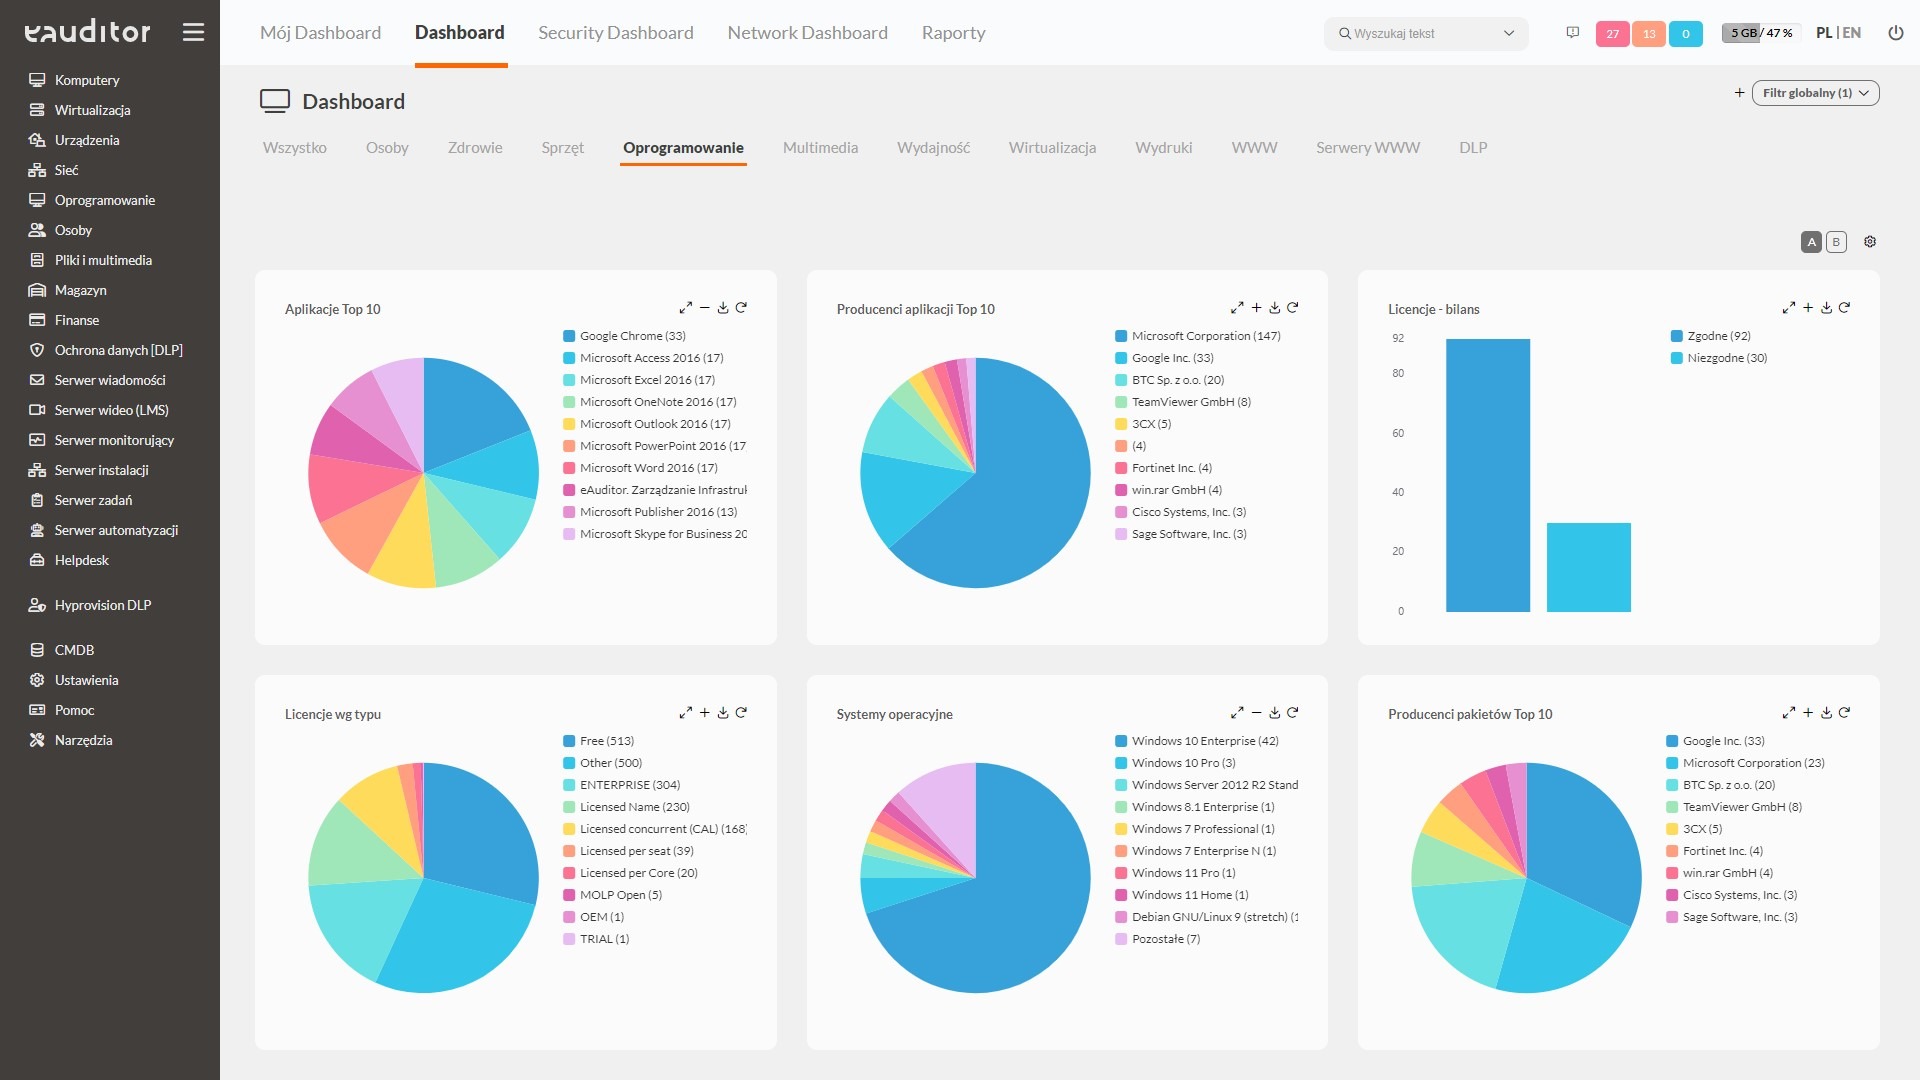The height and width of the screenshot is (1080, 1920).
Task: Expand Licencje wg typu widget with plus
Action: pyautogui.click(x=704, y=713)
